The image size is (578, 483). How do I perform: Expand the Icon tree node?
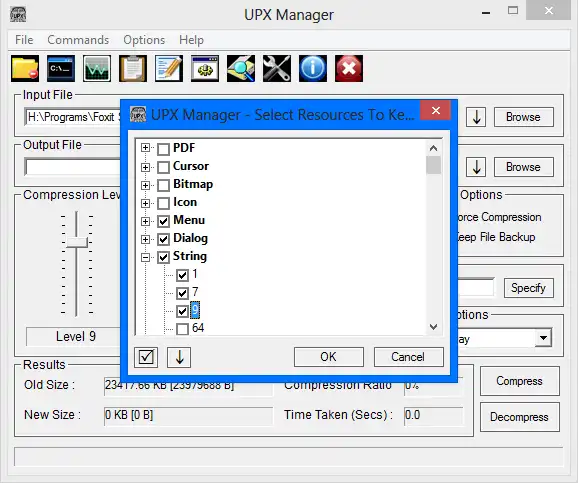tap(145, 203)
